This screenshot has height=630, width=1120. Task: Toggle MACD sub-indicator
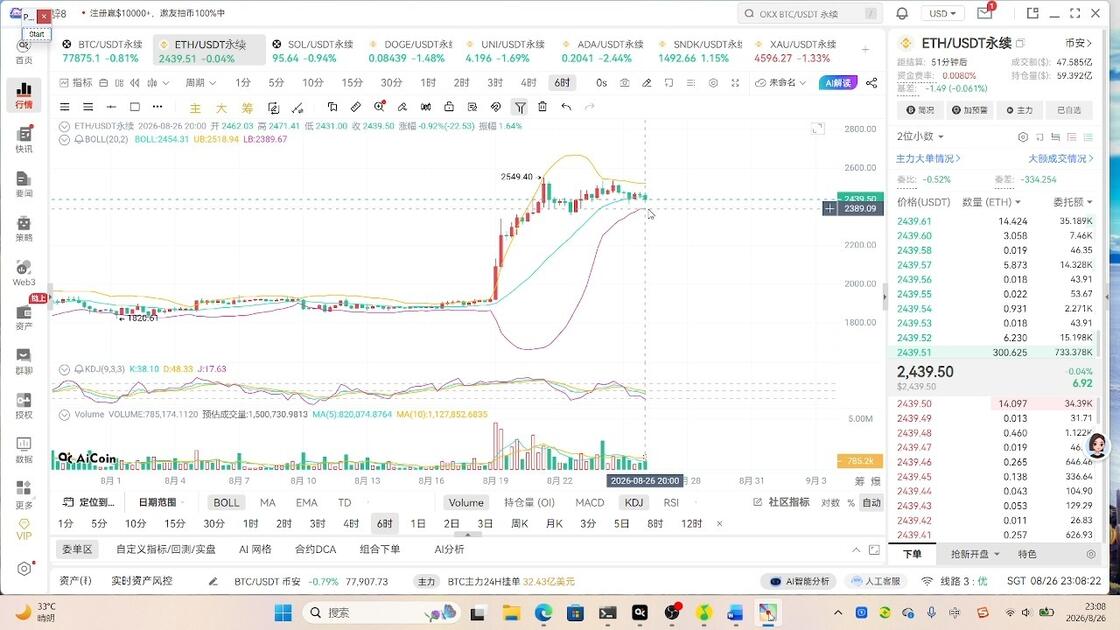(x=589, y=503)
